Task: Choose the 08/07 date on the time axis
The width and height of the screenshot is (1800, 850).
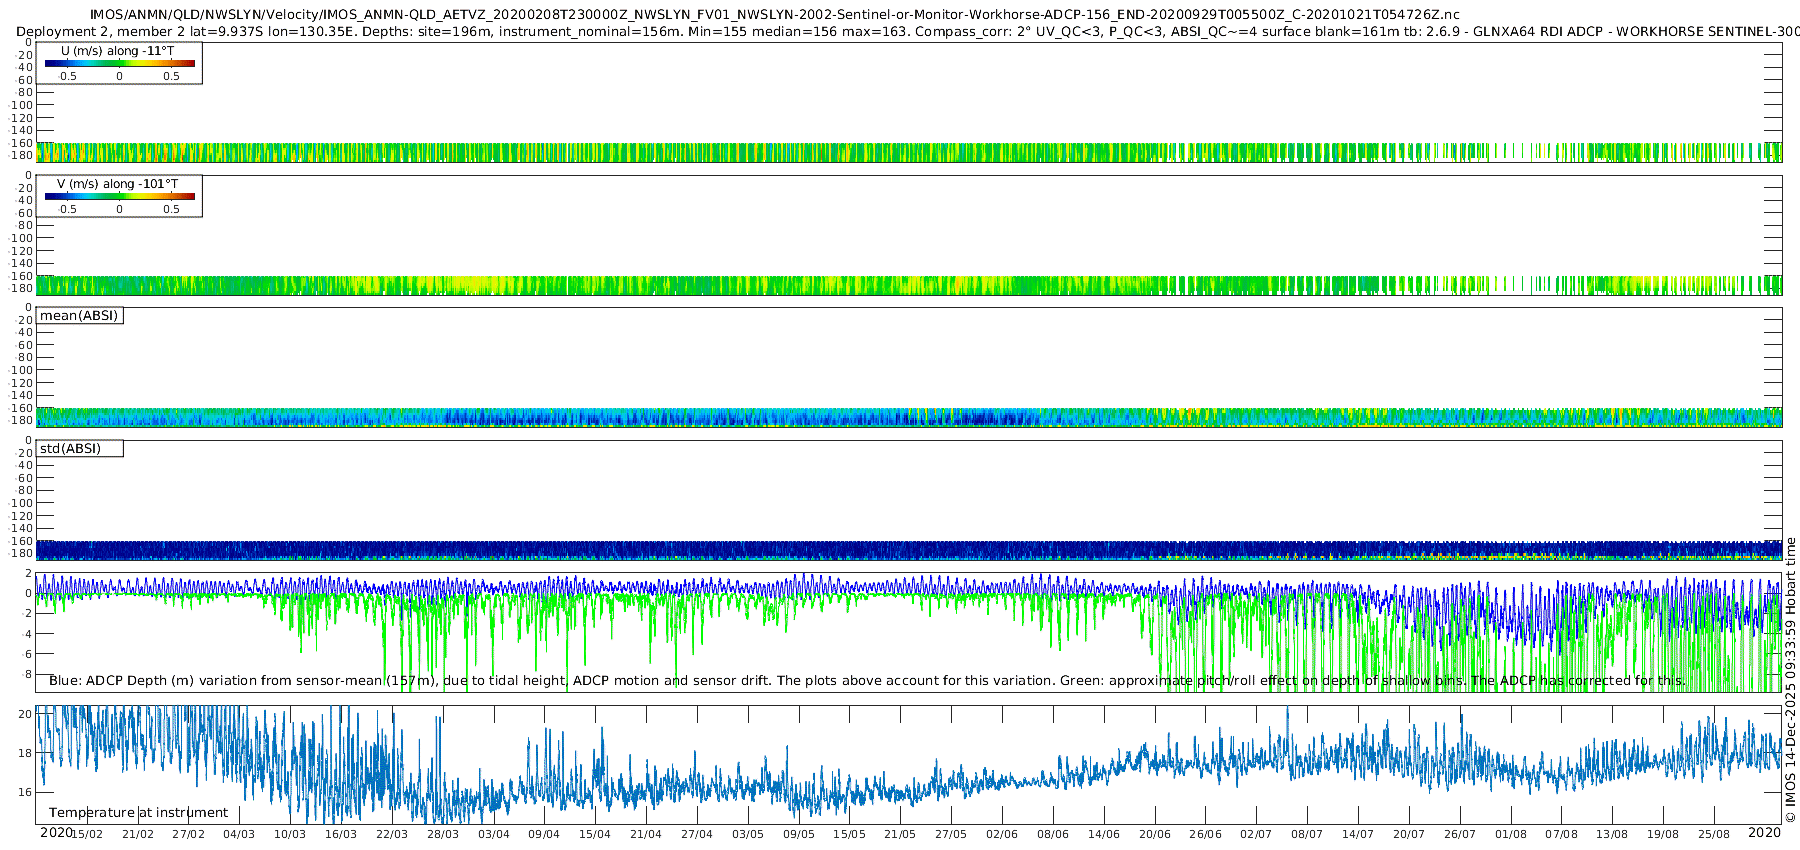Action: pos(1306,834)
